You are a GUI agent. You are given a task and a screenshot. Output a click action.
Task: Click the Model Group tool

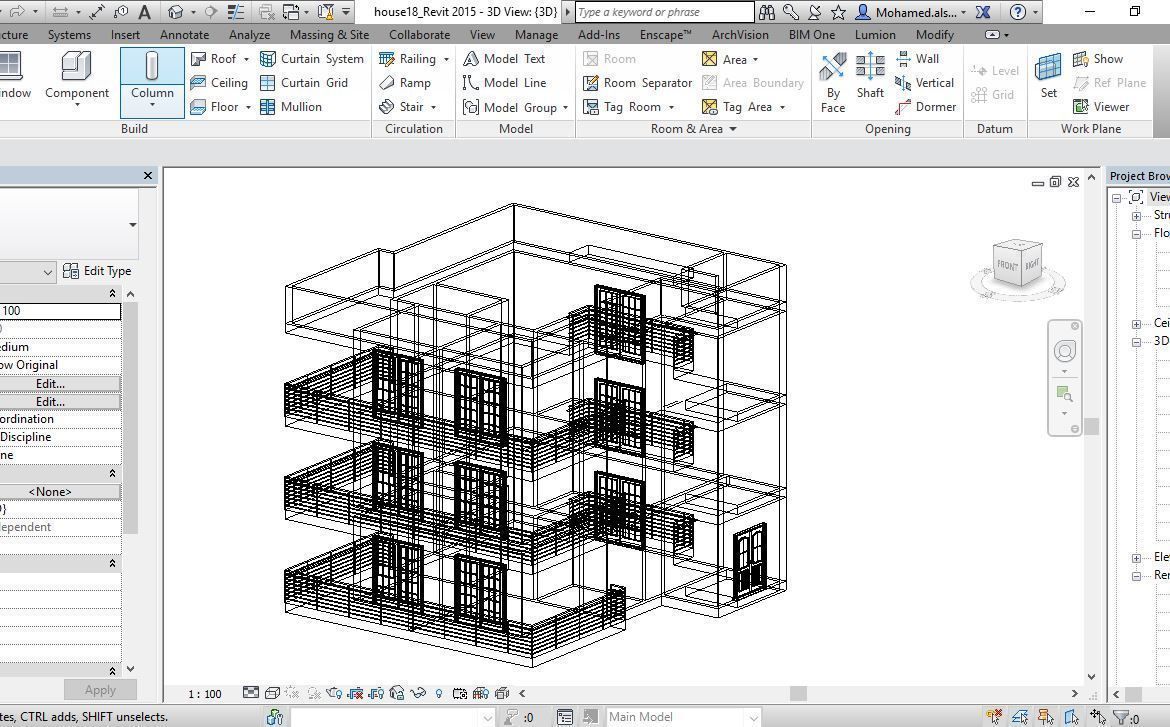pyautogui.click(x=510, y=107)
